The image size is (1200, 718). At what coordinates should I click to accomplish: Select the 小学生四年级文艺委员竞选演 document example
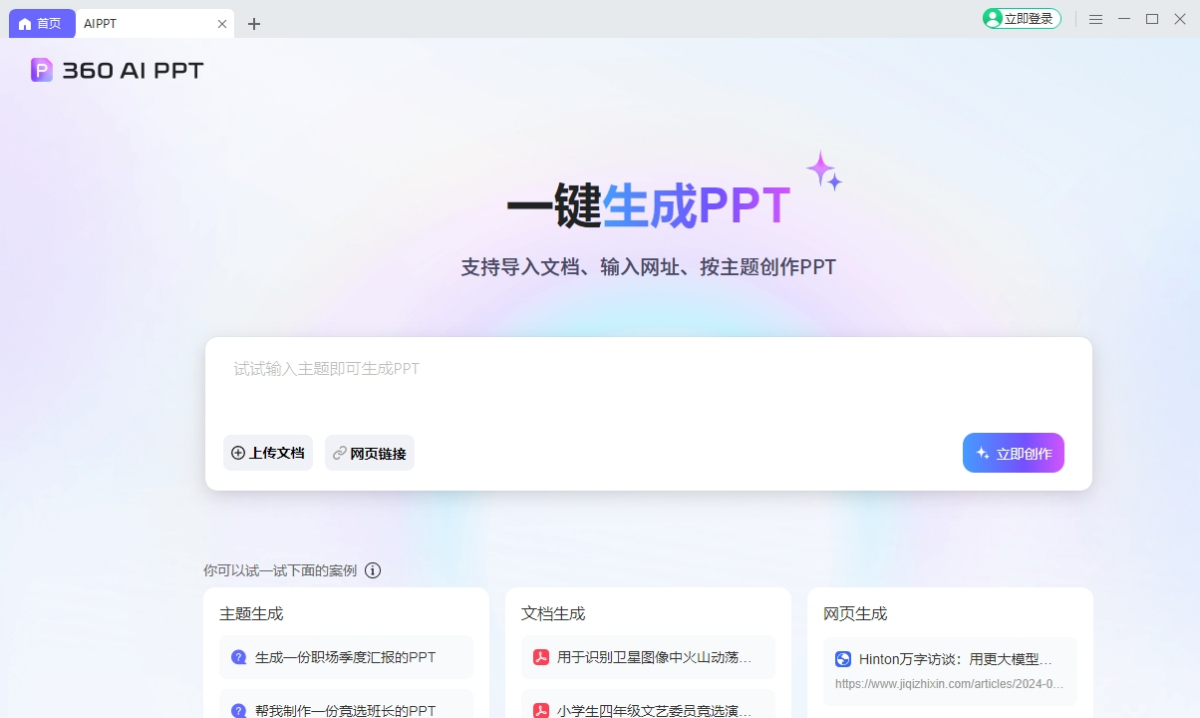pyautogui.click(x=648, y=709)
